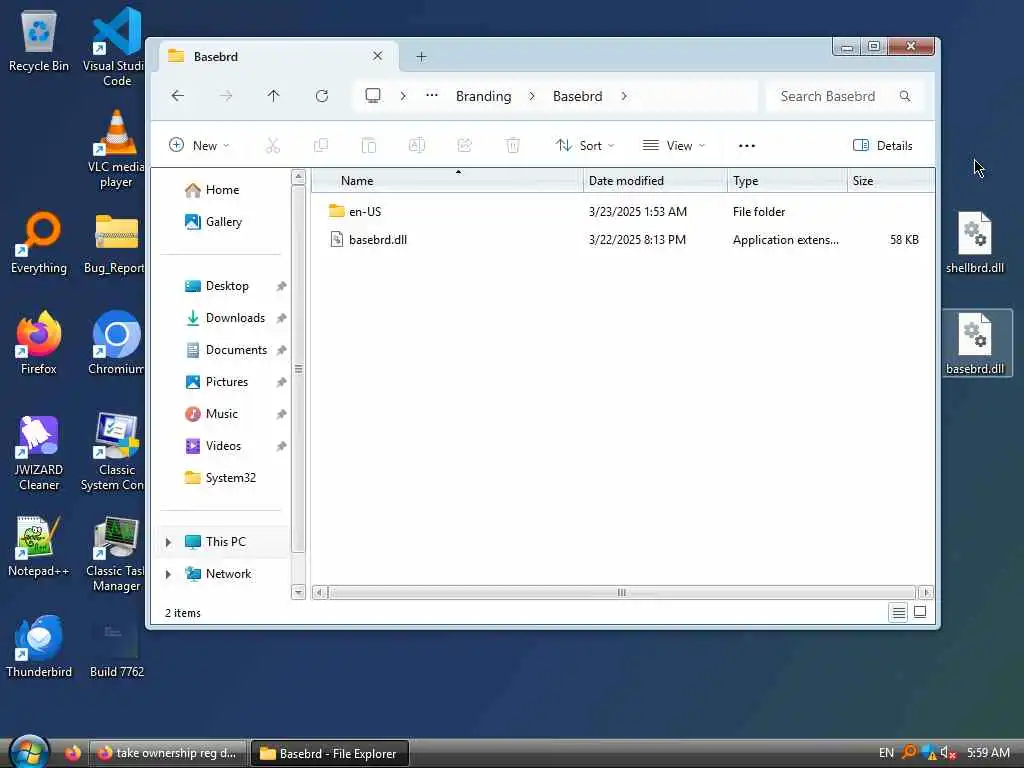The image size is (1024, 768).
Task: Open Downloads in navigation pane
Action: (235, 318)
